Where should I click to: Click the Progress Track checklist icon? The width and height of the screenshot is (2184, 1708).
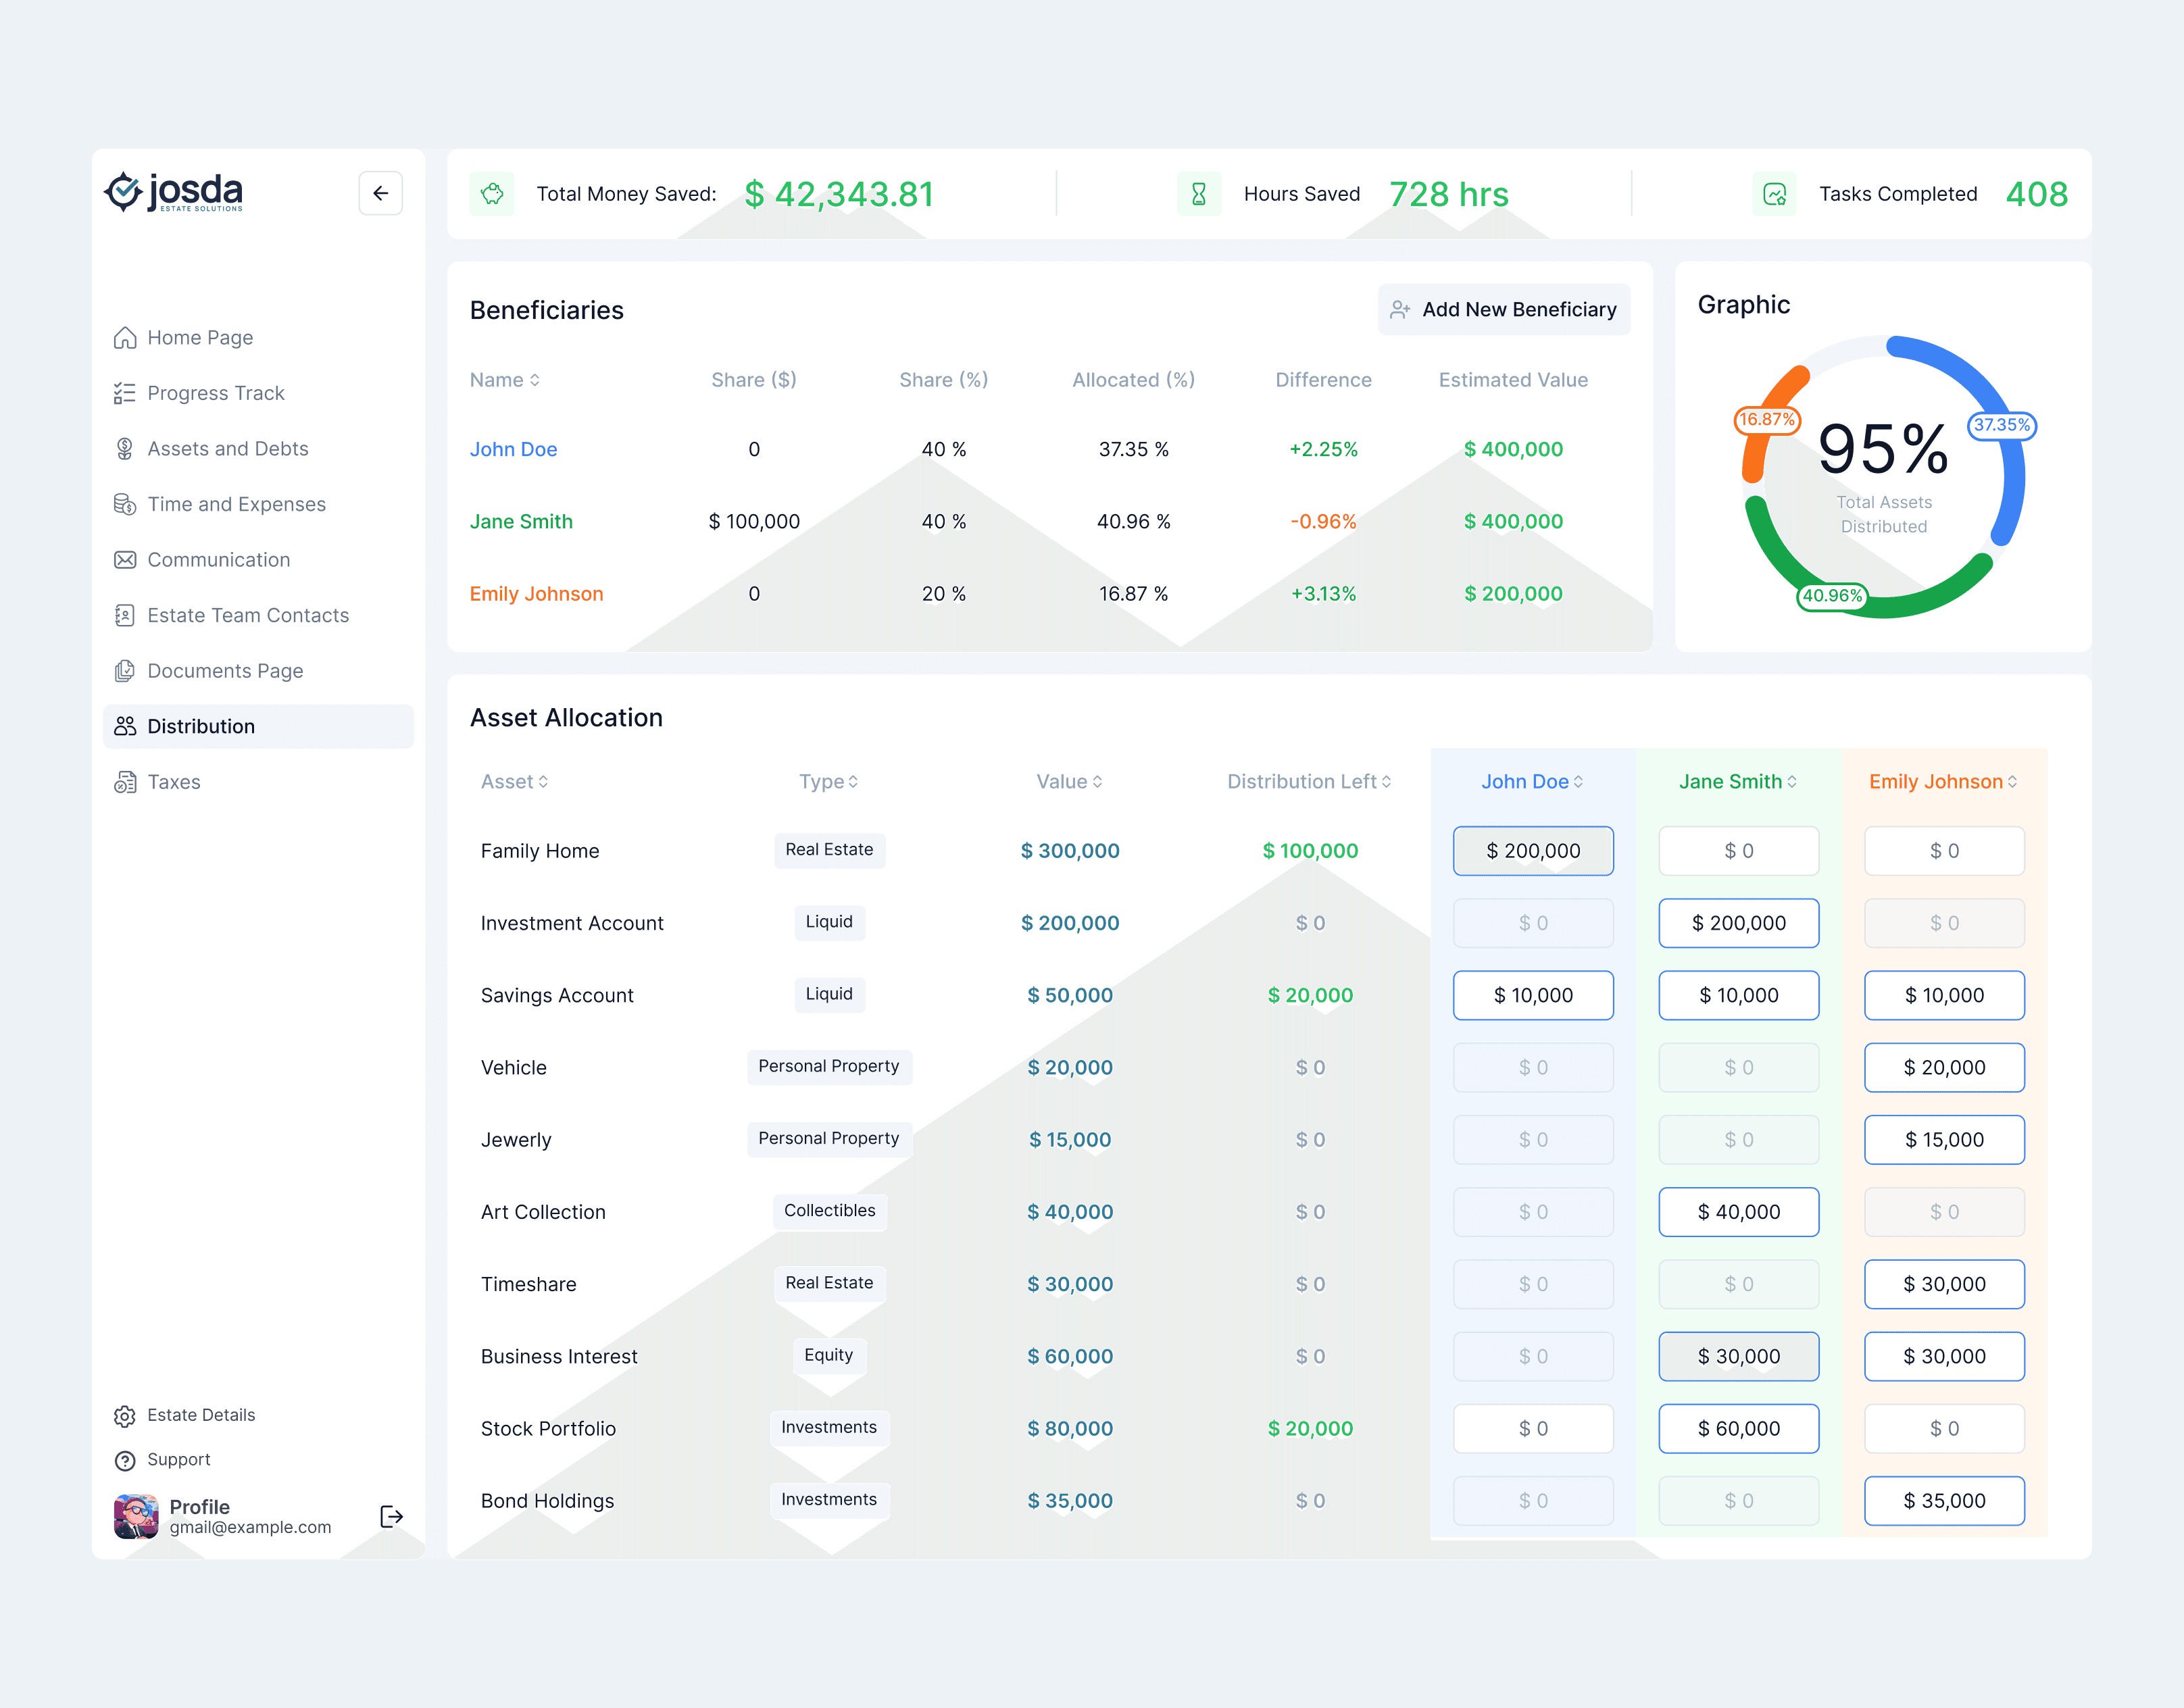click(125, 393)
